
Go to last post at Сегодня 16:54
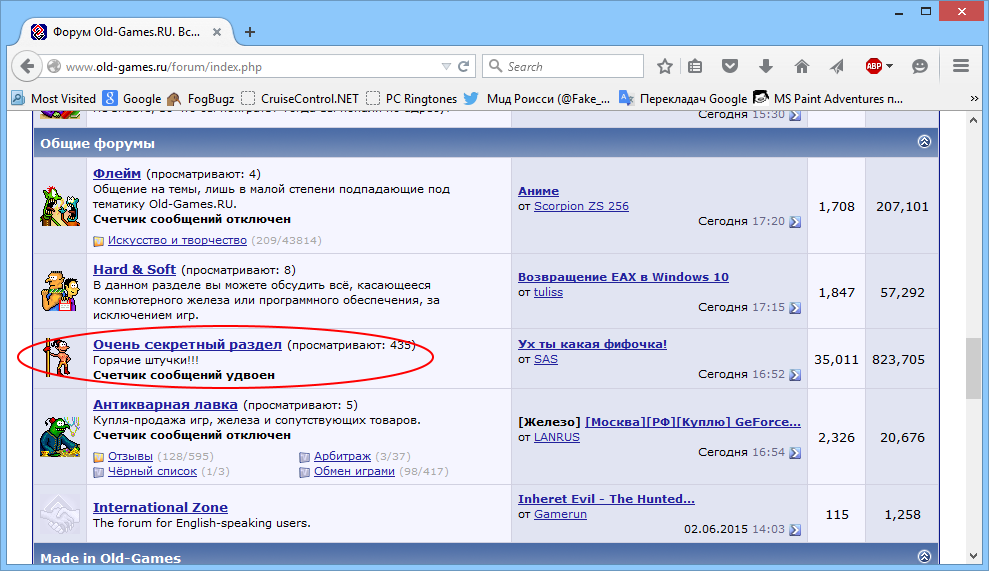795,452
